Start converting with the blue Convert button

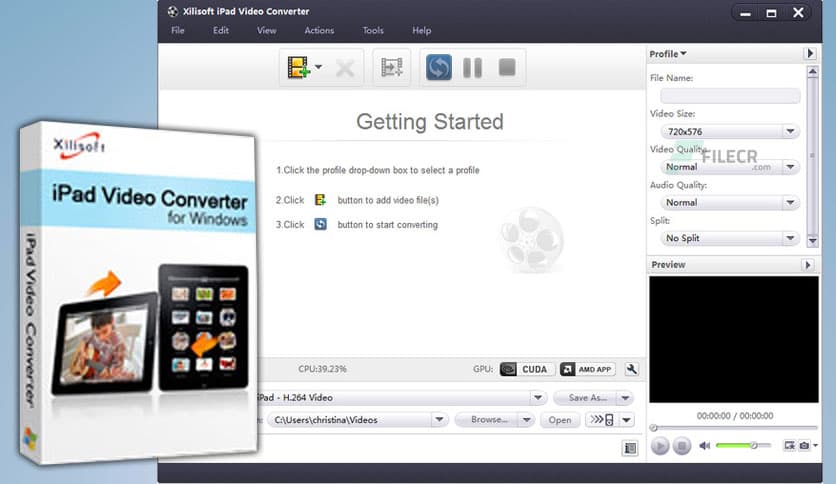[438, 67]
